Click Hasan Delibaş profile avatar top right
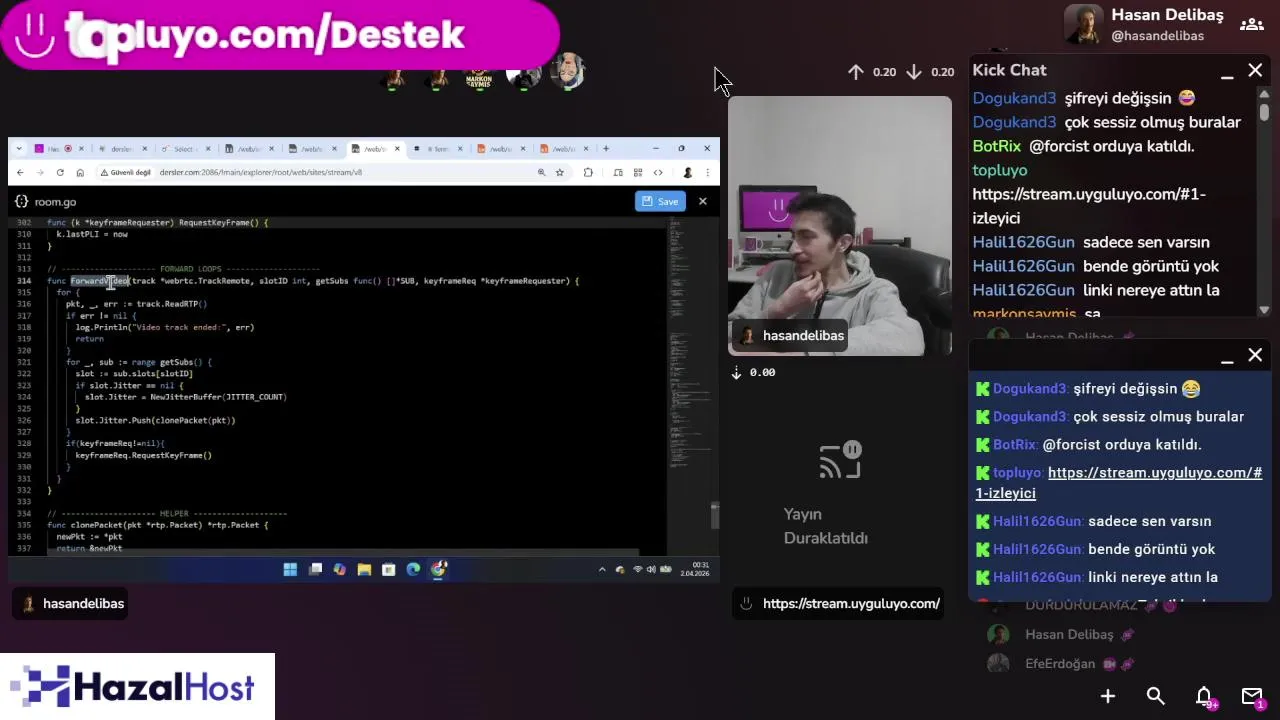 tap(1083, 25)
